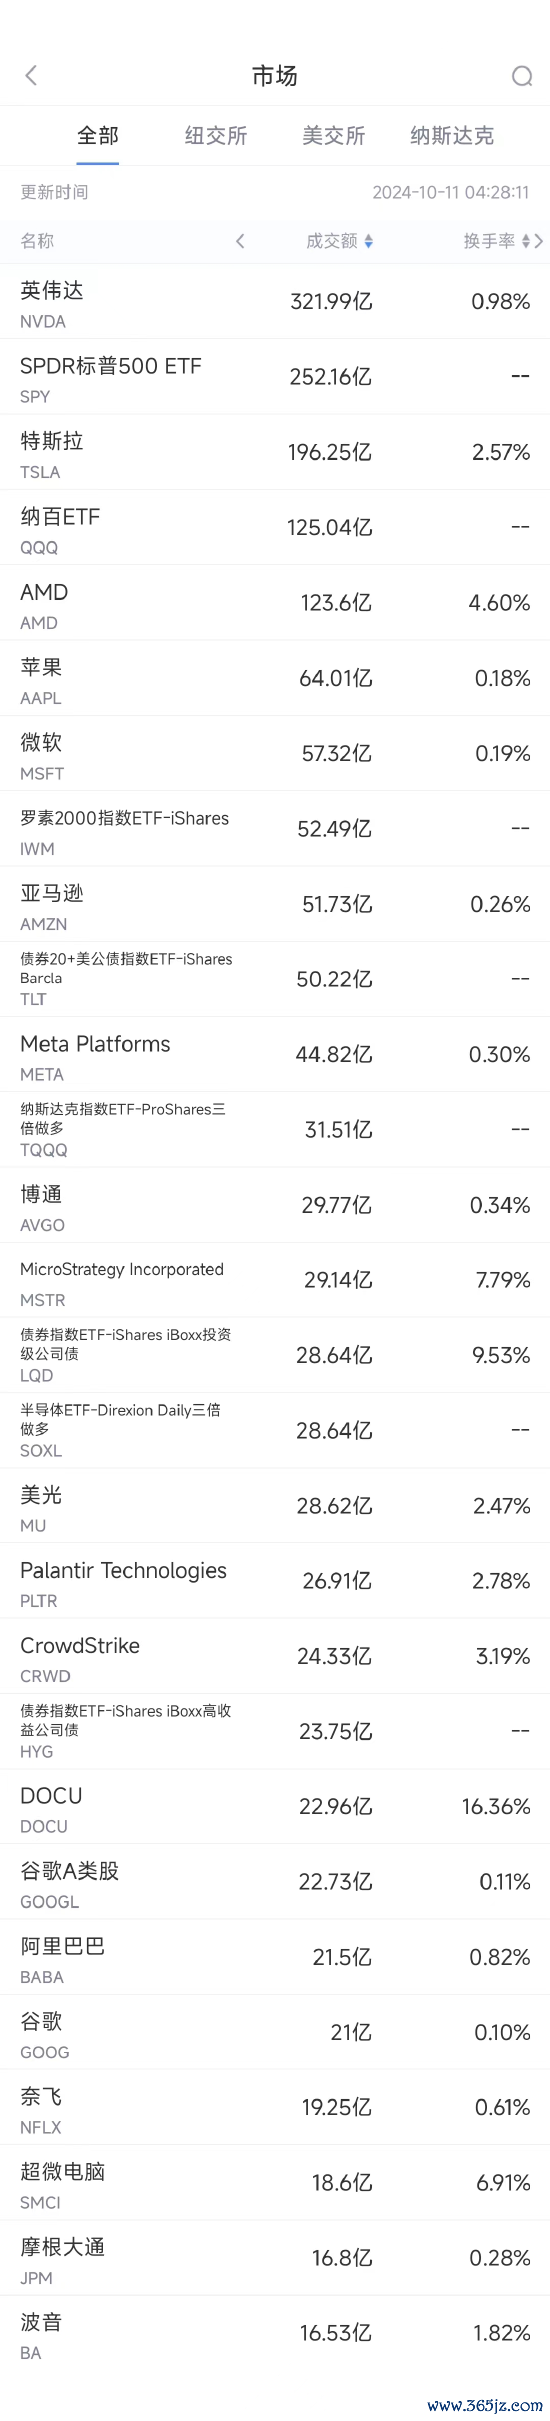Switch to the 纽交所 tab
The image size is (550, 2421).
[x=216, y=136]
